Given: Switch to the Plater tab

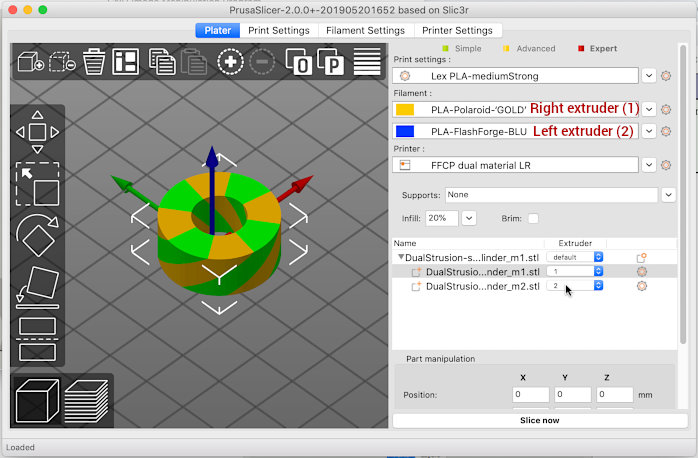Looking at the screenshot, I should pyautogui.click(x=218, y=30).
